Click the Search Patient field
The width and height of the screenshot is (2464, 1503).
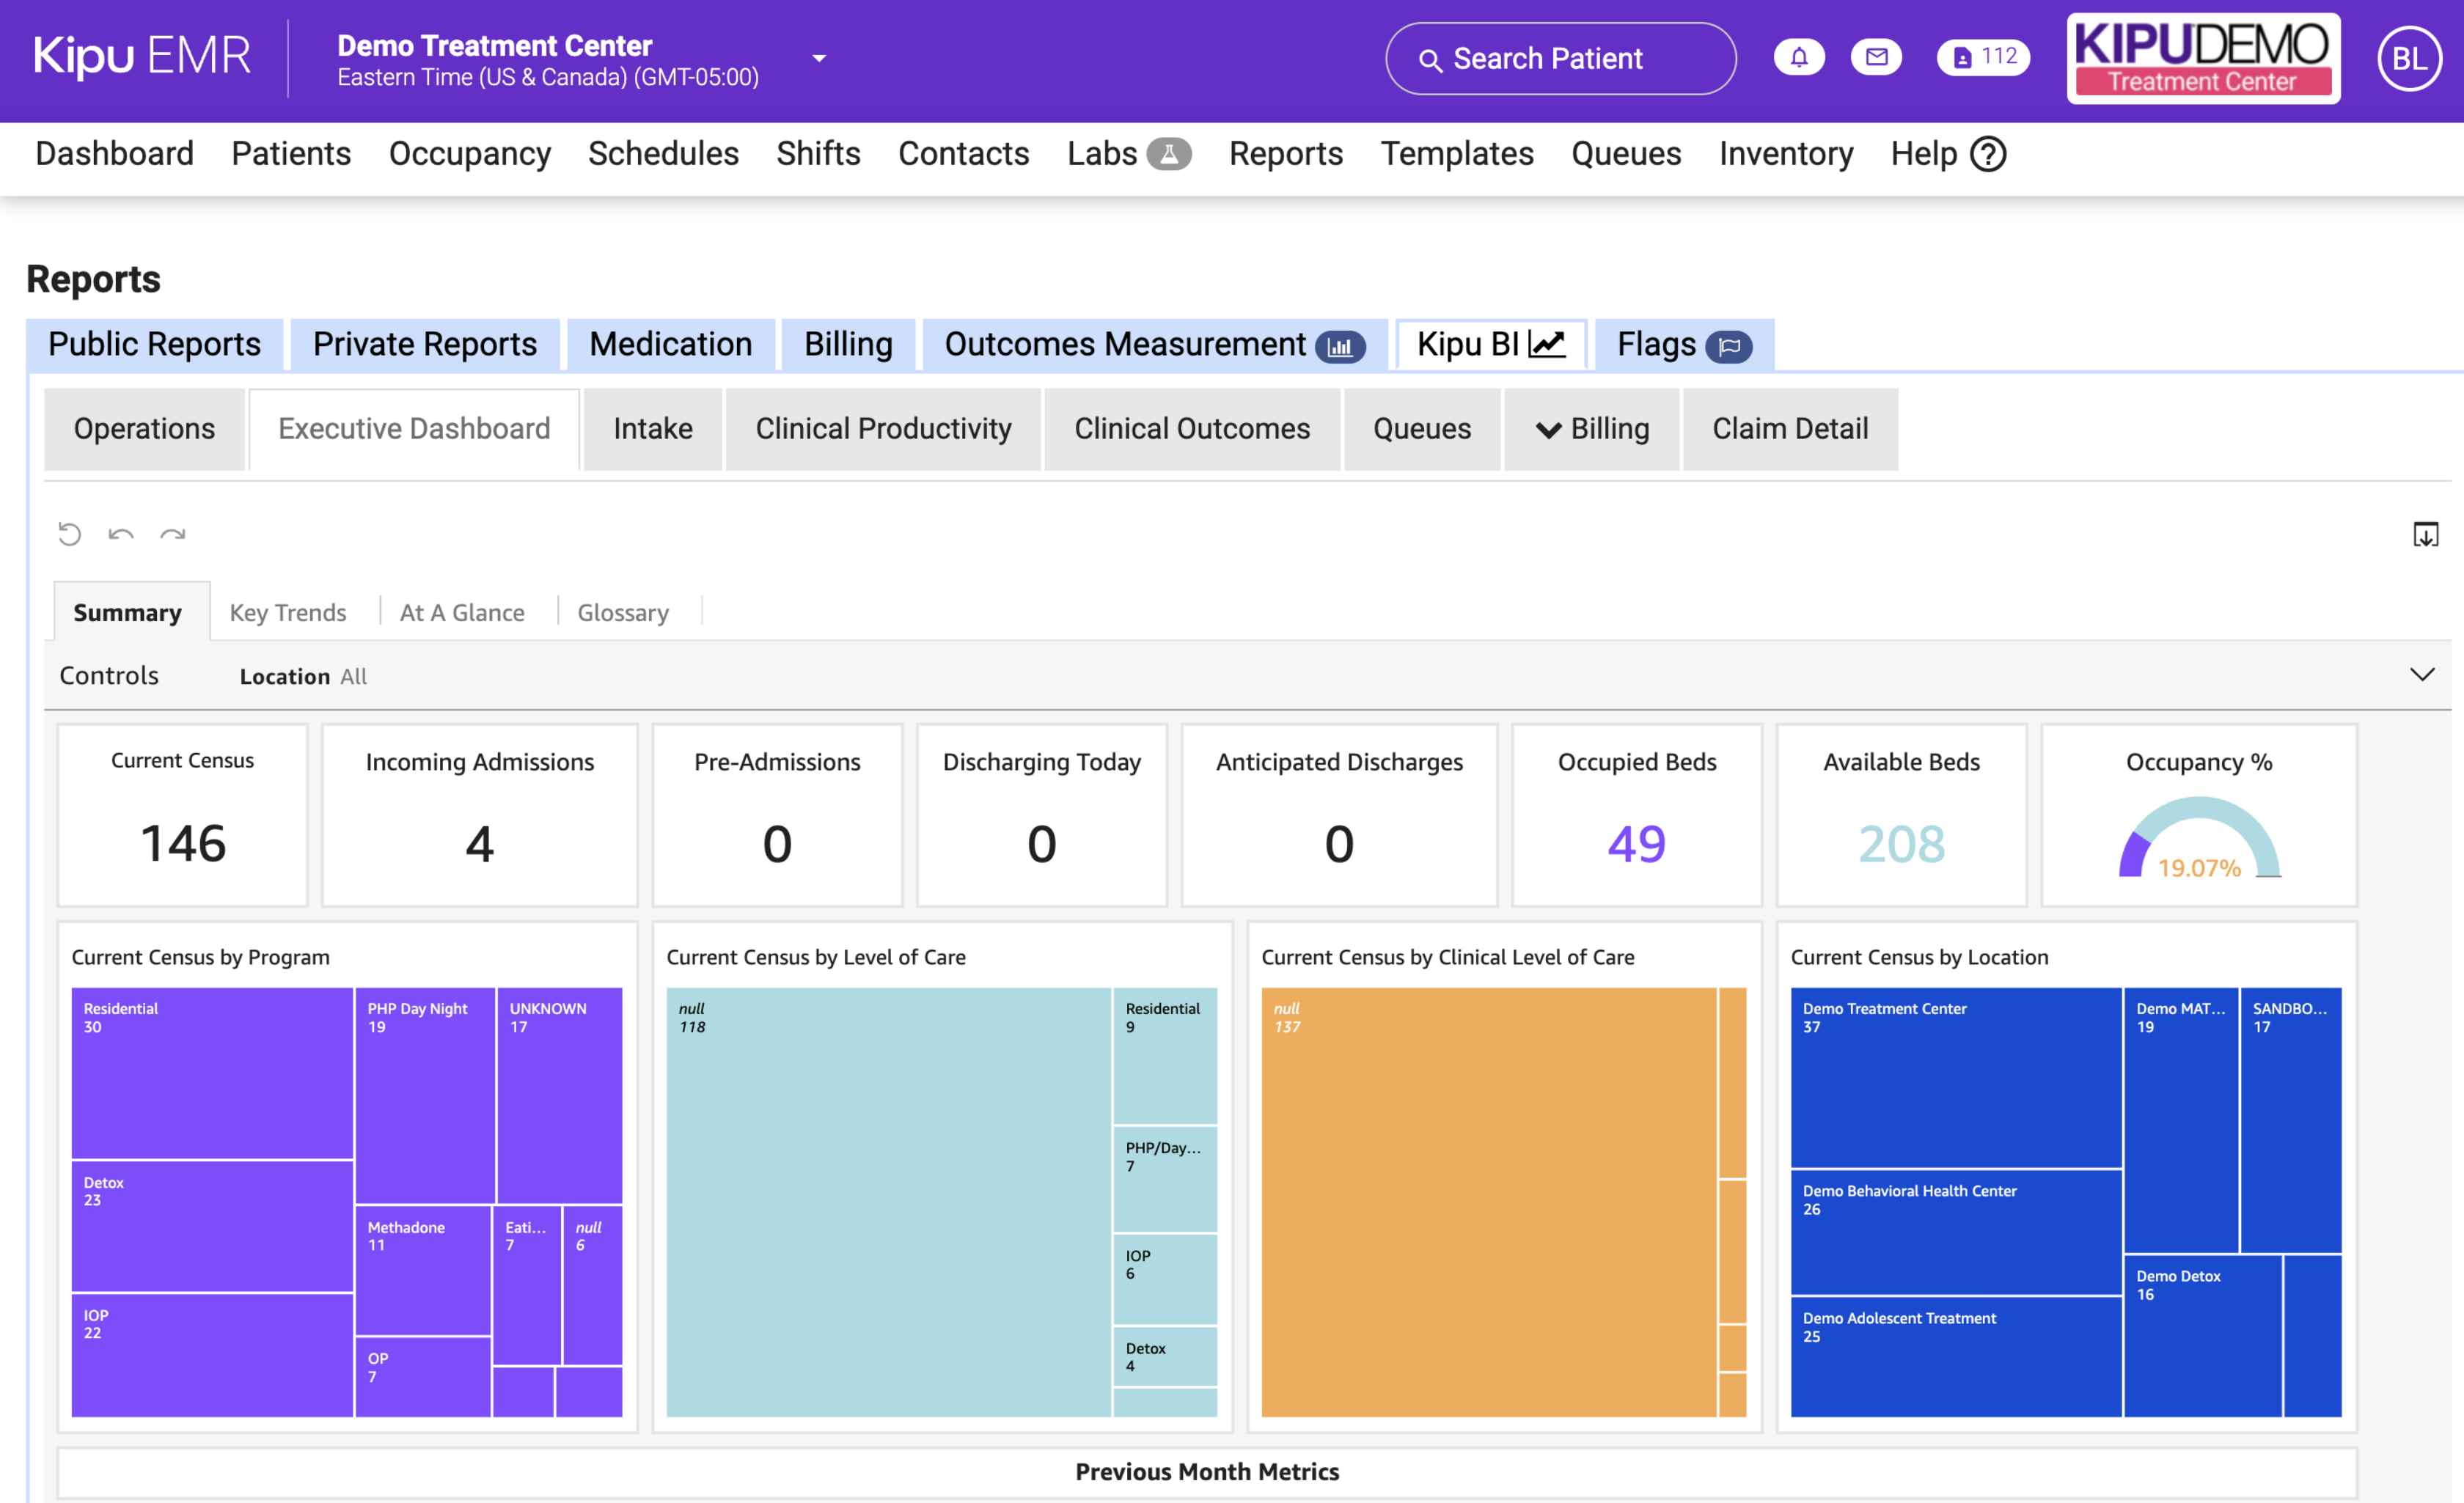(1560, 59)
